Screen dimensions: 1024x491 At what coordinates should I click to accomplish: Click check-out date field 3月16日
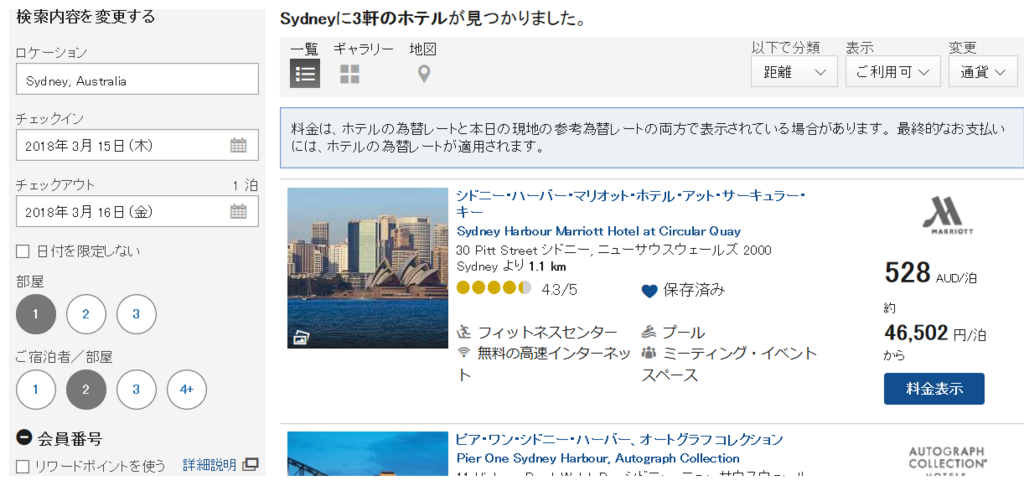click(137, 211)
